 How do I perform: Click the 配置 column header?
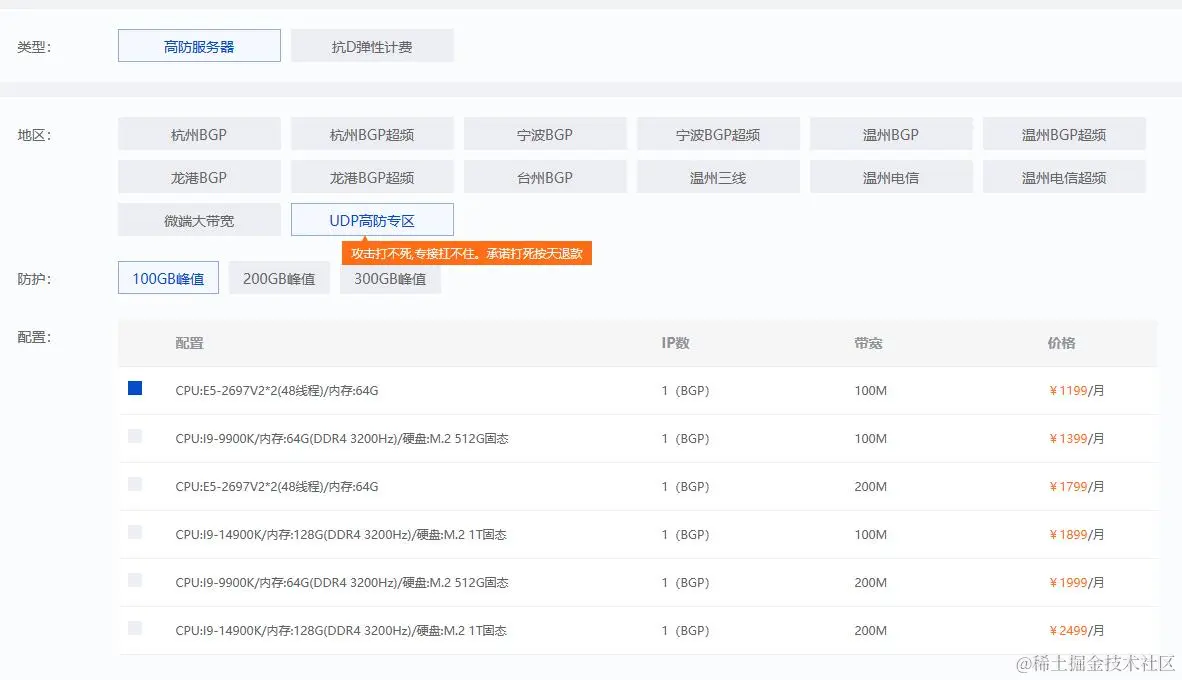coord(189,343)
